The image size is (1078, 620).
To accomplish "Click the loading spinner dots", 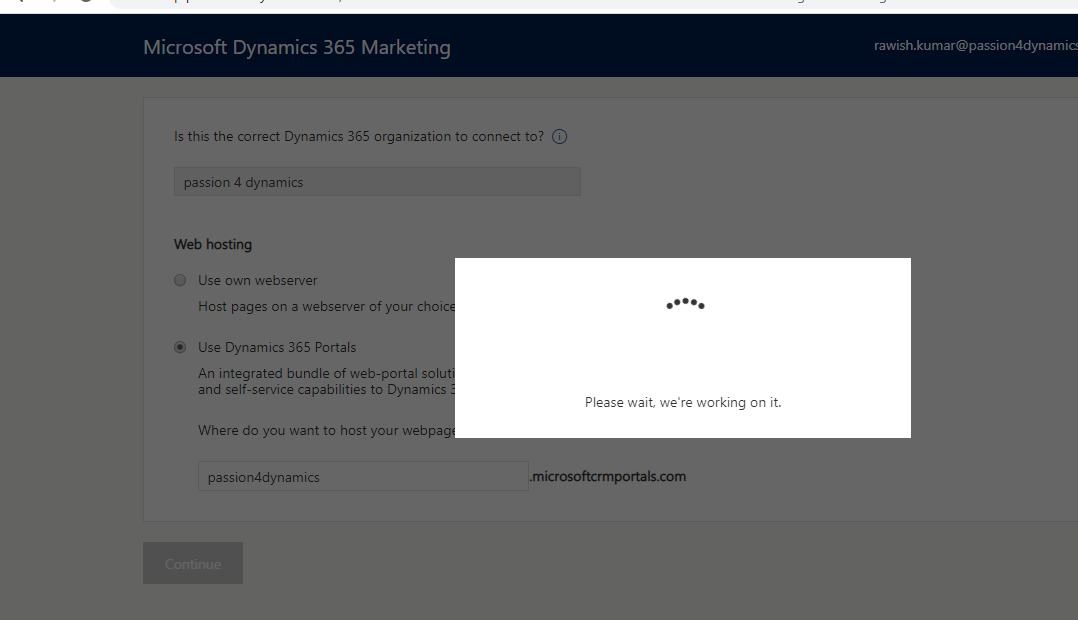I will tap(685, 303).
